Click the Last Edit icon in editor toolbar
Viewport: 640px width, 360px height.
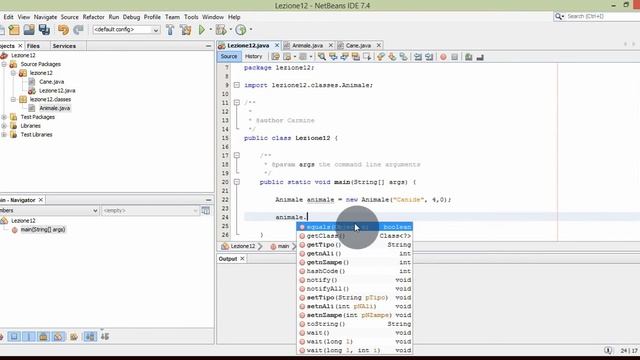276,57
